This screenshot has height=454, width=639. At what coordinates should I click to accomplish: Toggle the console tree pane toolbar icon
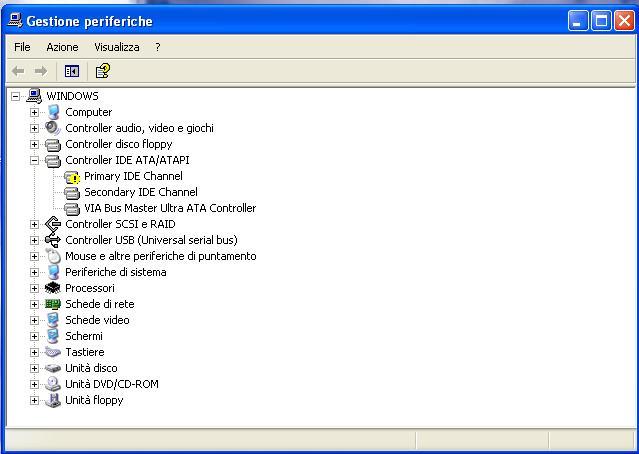pos(72,71)
